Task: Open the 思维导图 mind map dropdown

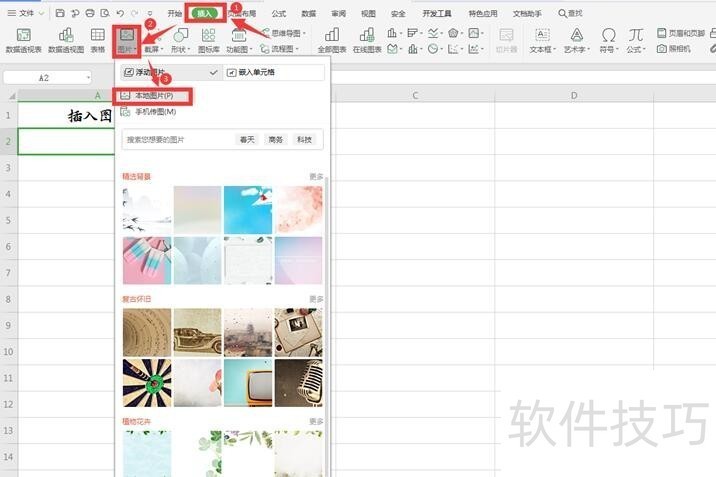Action: 283,33
